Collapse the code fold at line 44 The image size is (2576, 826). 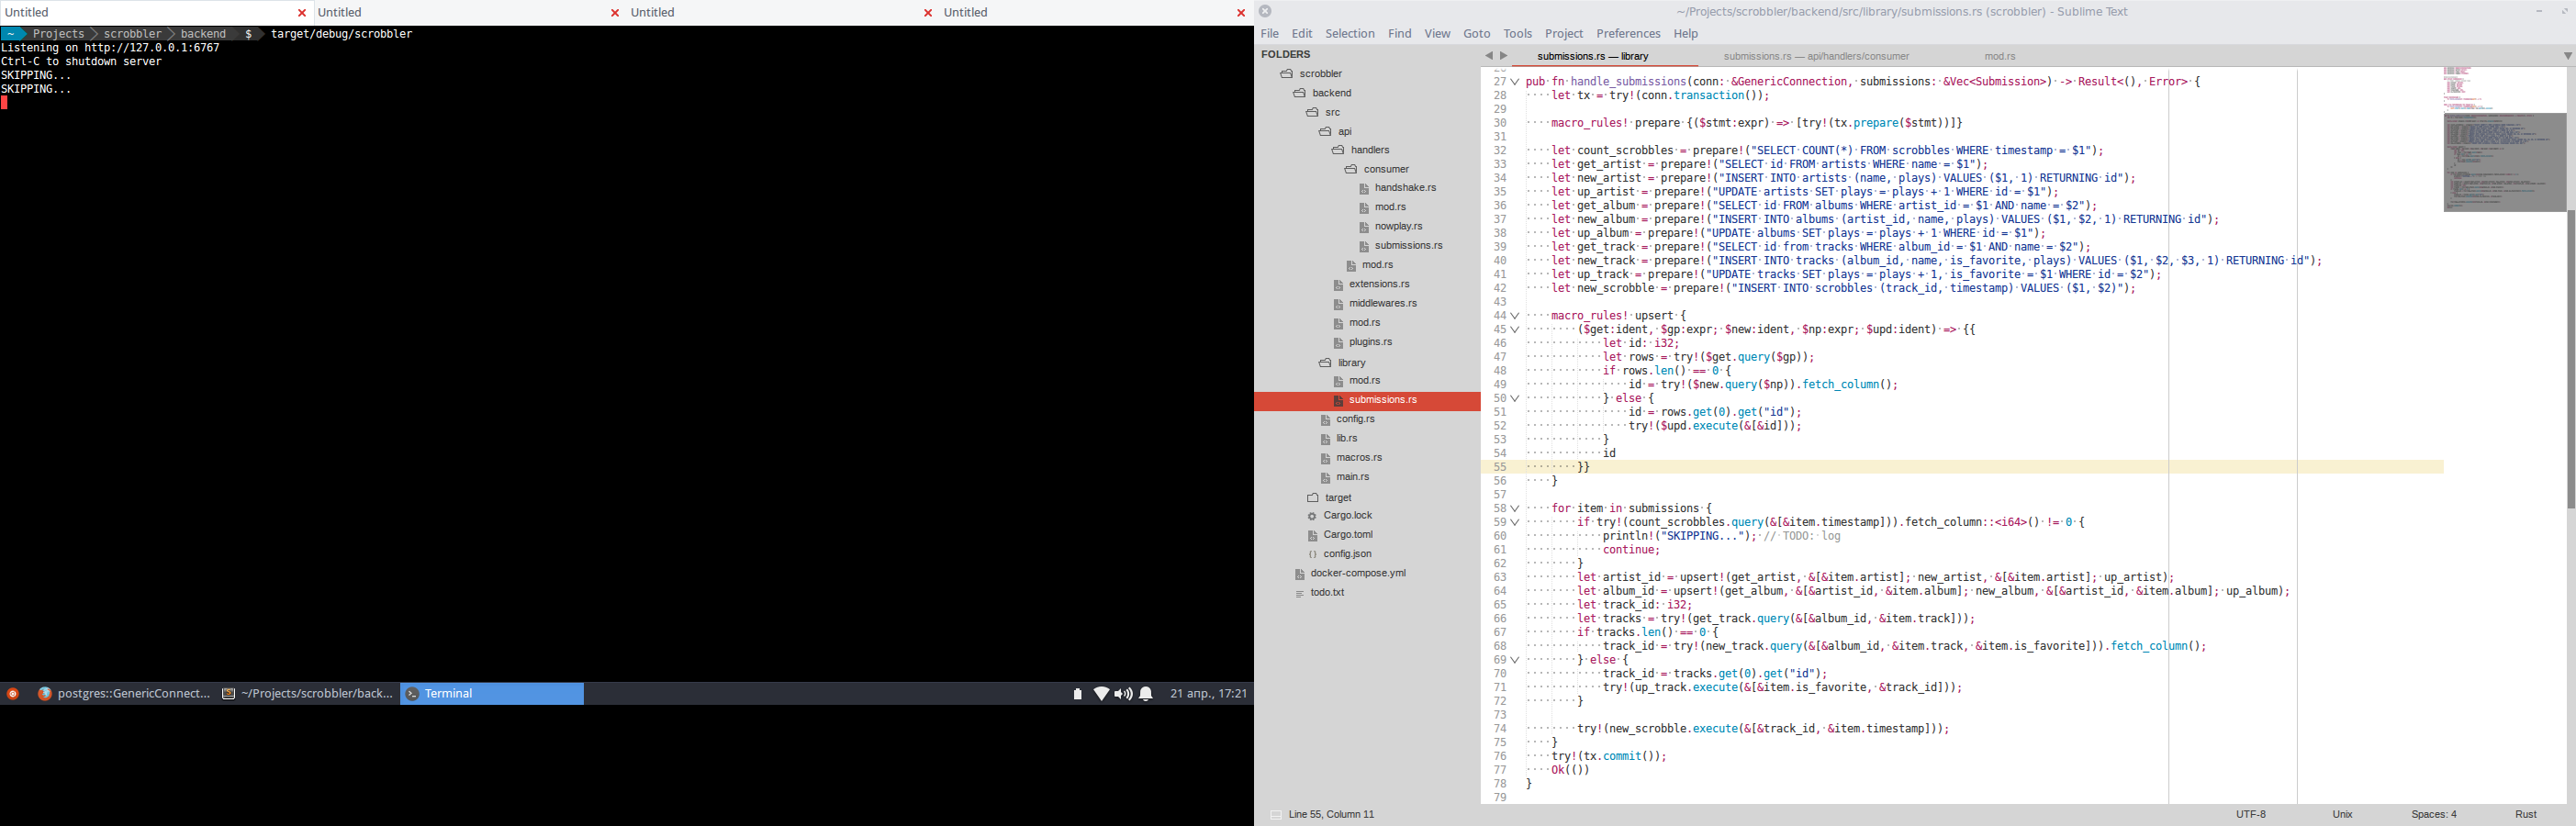click(x=1515, y=316)
